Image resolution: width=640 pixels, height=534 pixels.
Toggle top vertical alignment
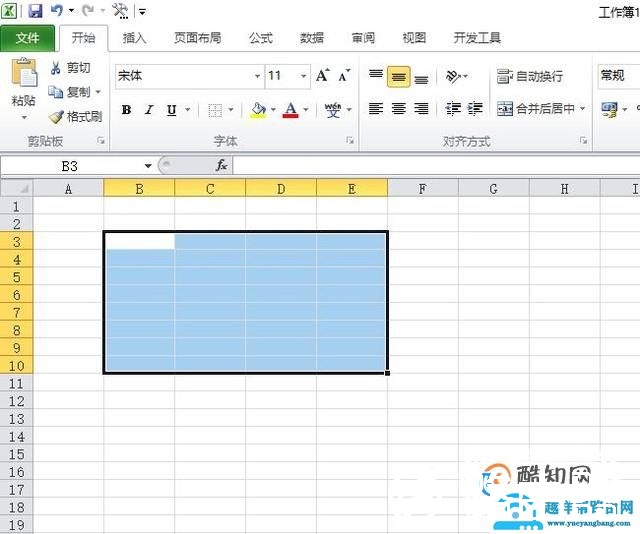[376, 75]
